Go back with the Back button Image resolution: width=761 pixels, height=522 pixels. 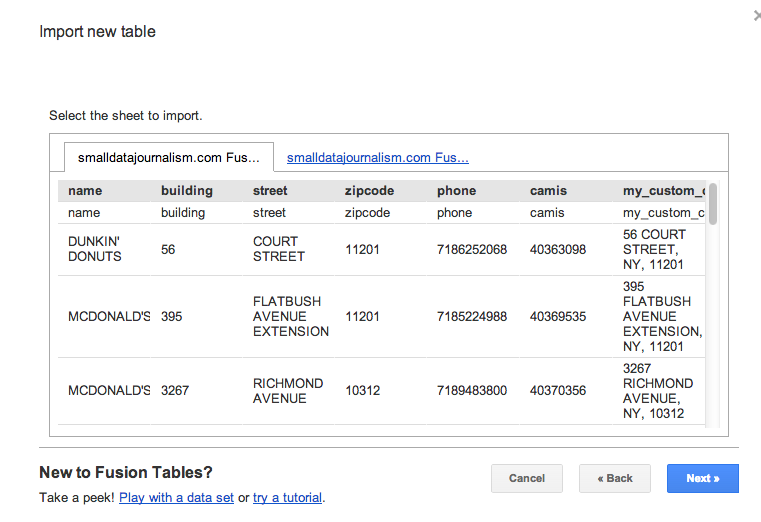[x=614, y=478]
